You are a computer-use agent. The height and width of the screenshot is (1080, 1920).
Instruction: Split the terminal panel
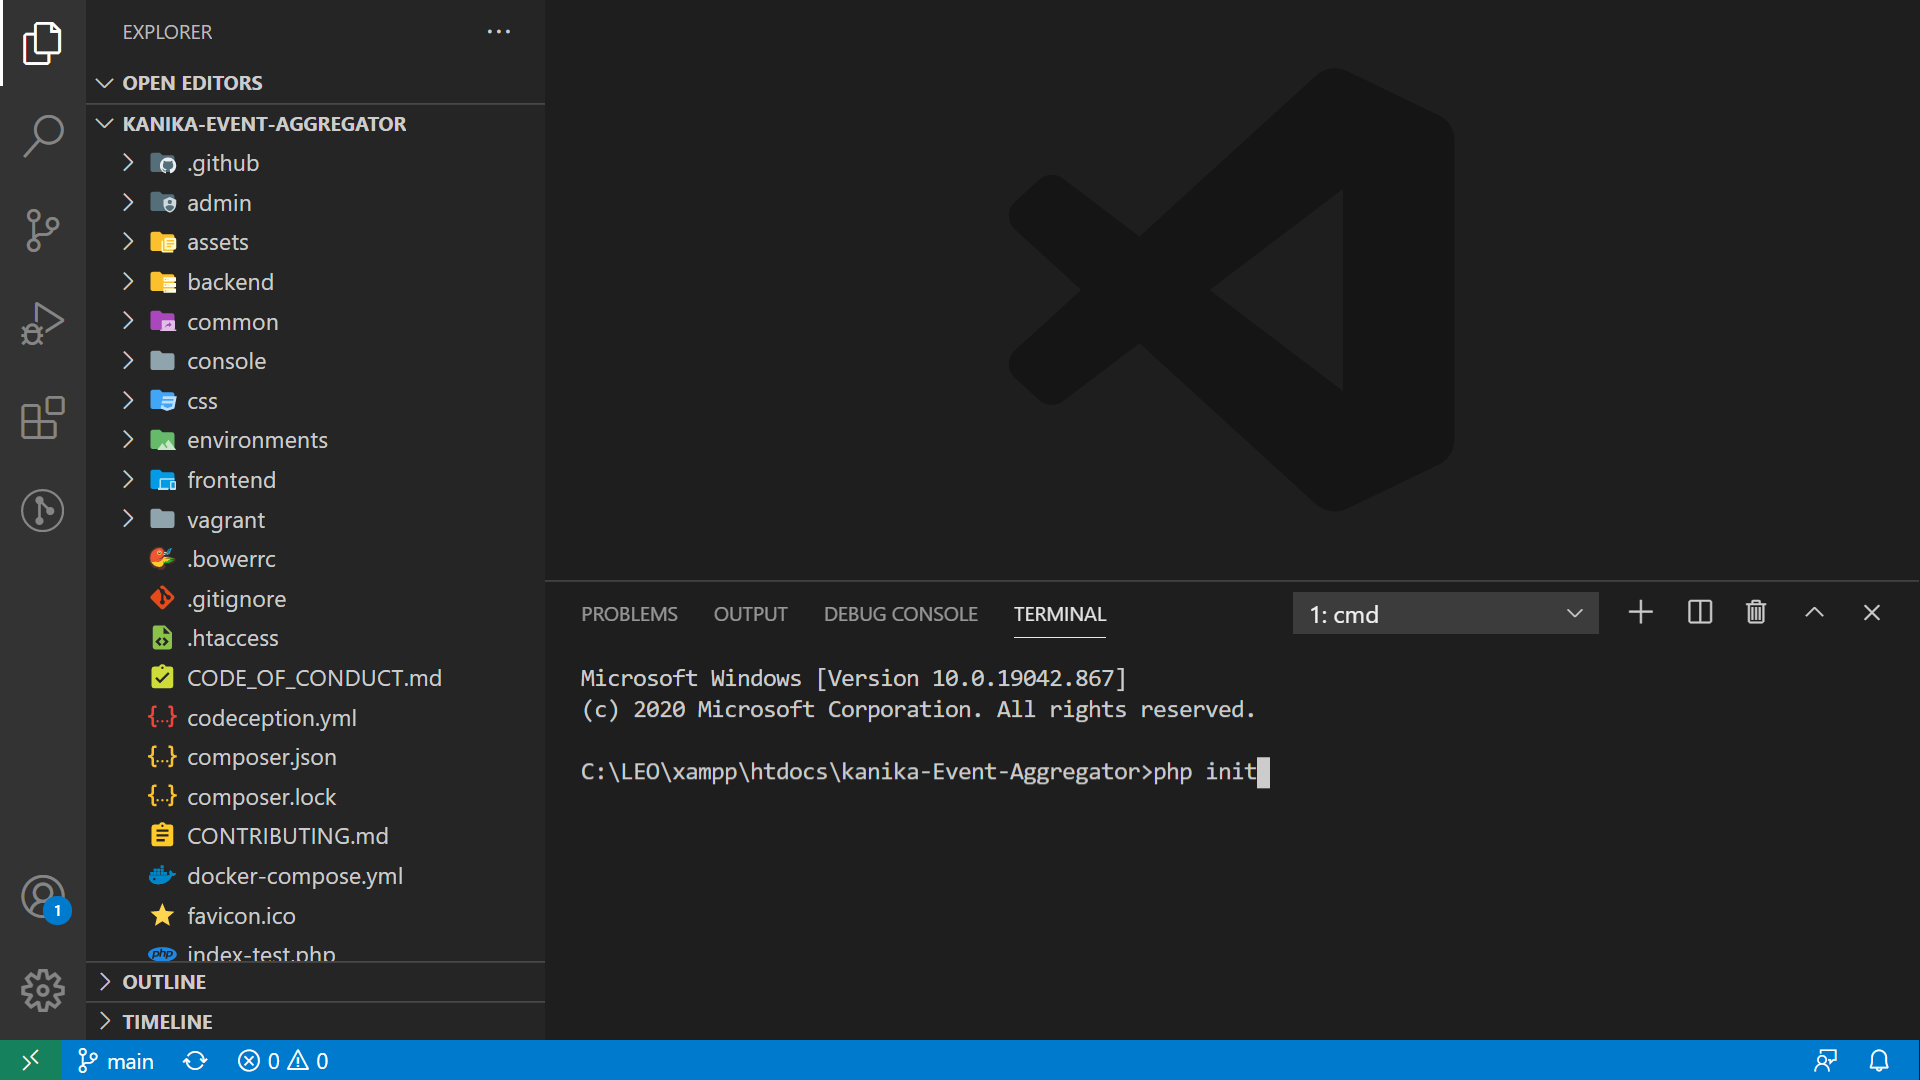1699,612
